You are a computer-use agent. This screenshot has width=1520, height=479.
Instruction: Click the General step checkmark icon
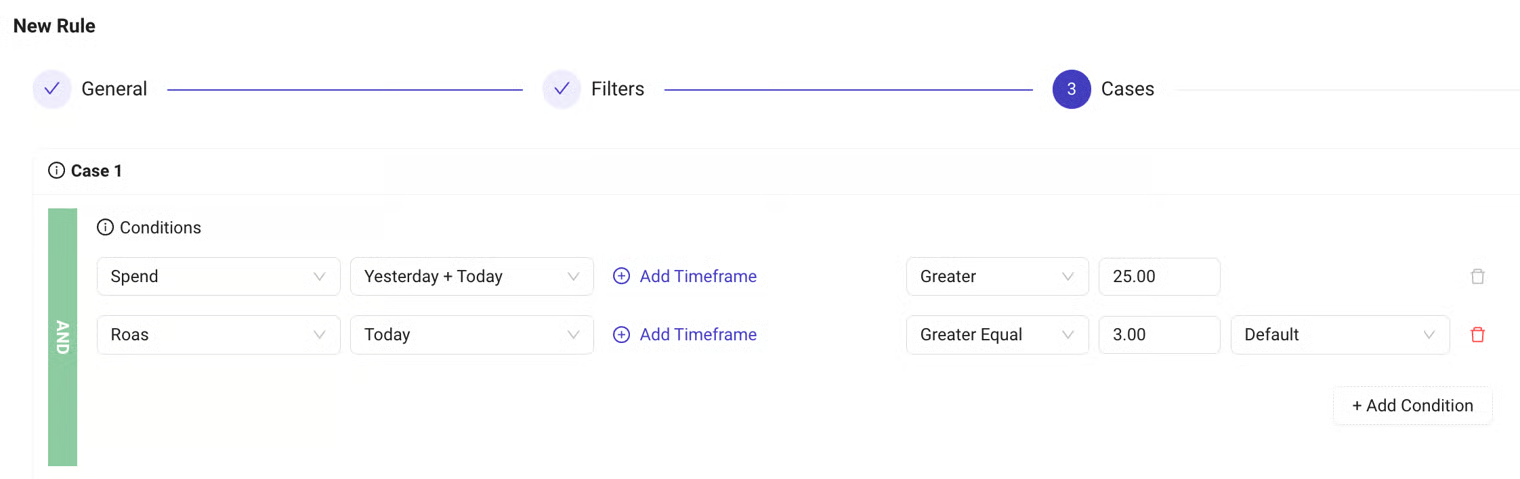(x=52, y=89)
